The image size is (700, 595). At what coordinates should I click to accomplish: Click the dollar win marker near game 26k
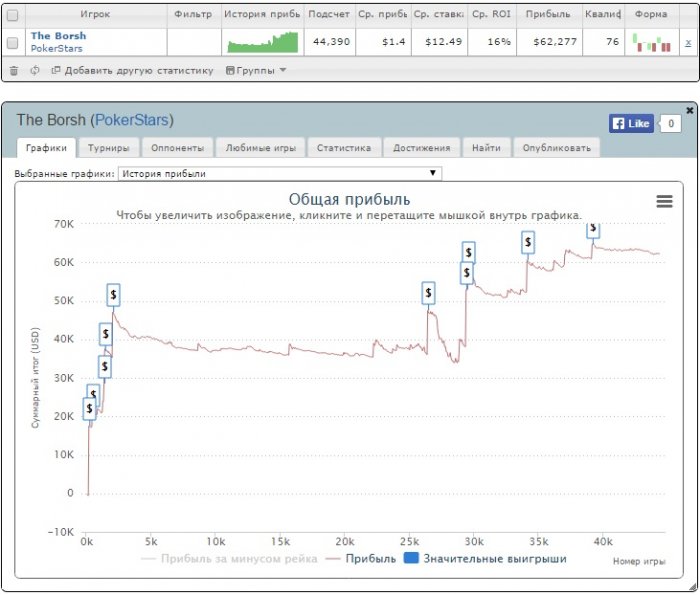(x=428, y=293)
